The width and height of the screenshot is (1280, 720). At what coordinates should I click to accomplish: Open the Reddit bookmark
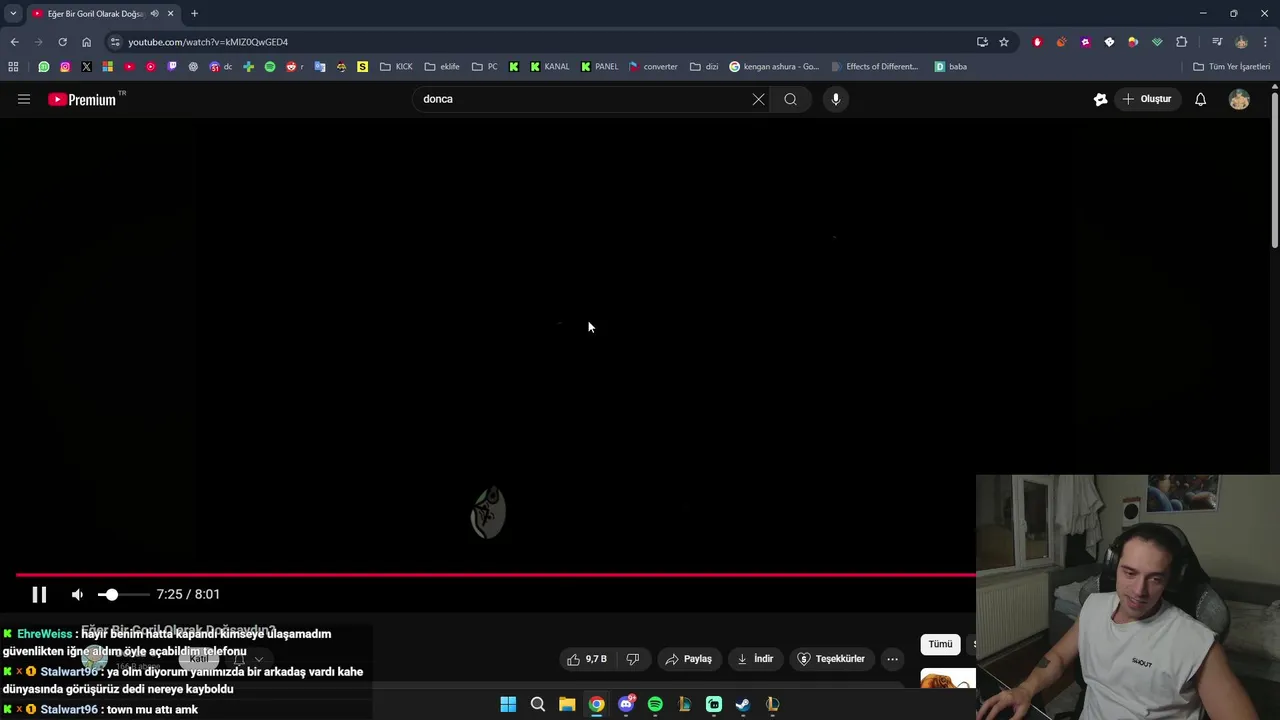(293, 67)
